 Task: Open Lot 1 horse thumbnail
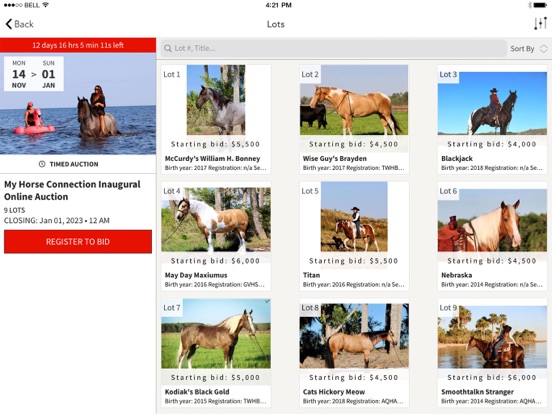[x=216, y=100]
